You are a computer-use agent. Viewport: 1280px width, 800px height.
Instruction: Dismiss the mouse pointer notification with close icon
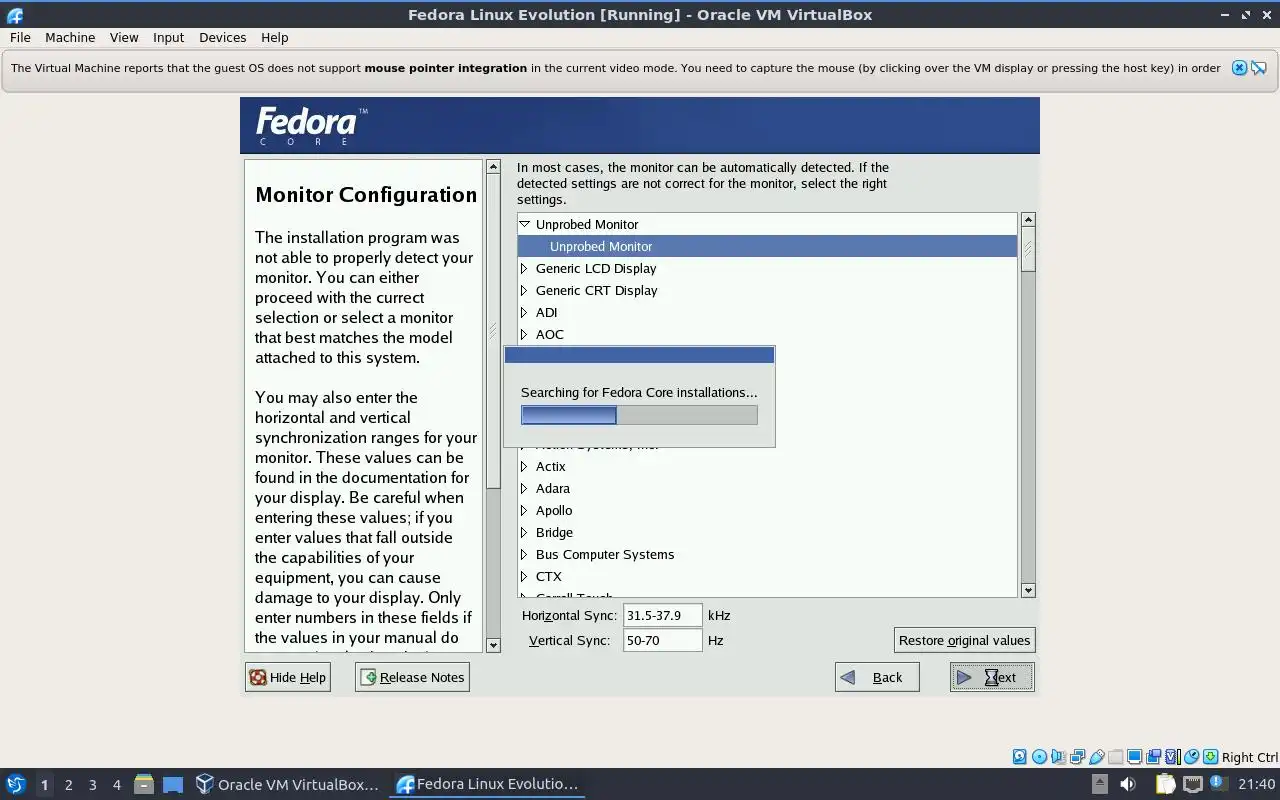(1239, 68)
